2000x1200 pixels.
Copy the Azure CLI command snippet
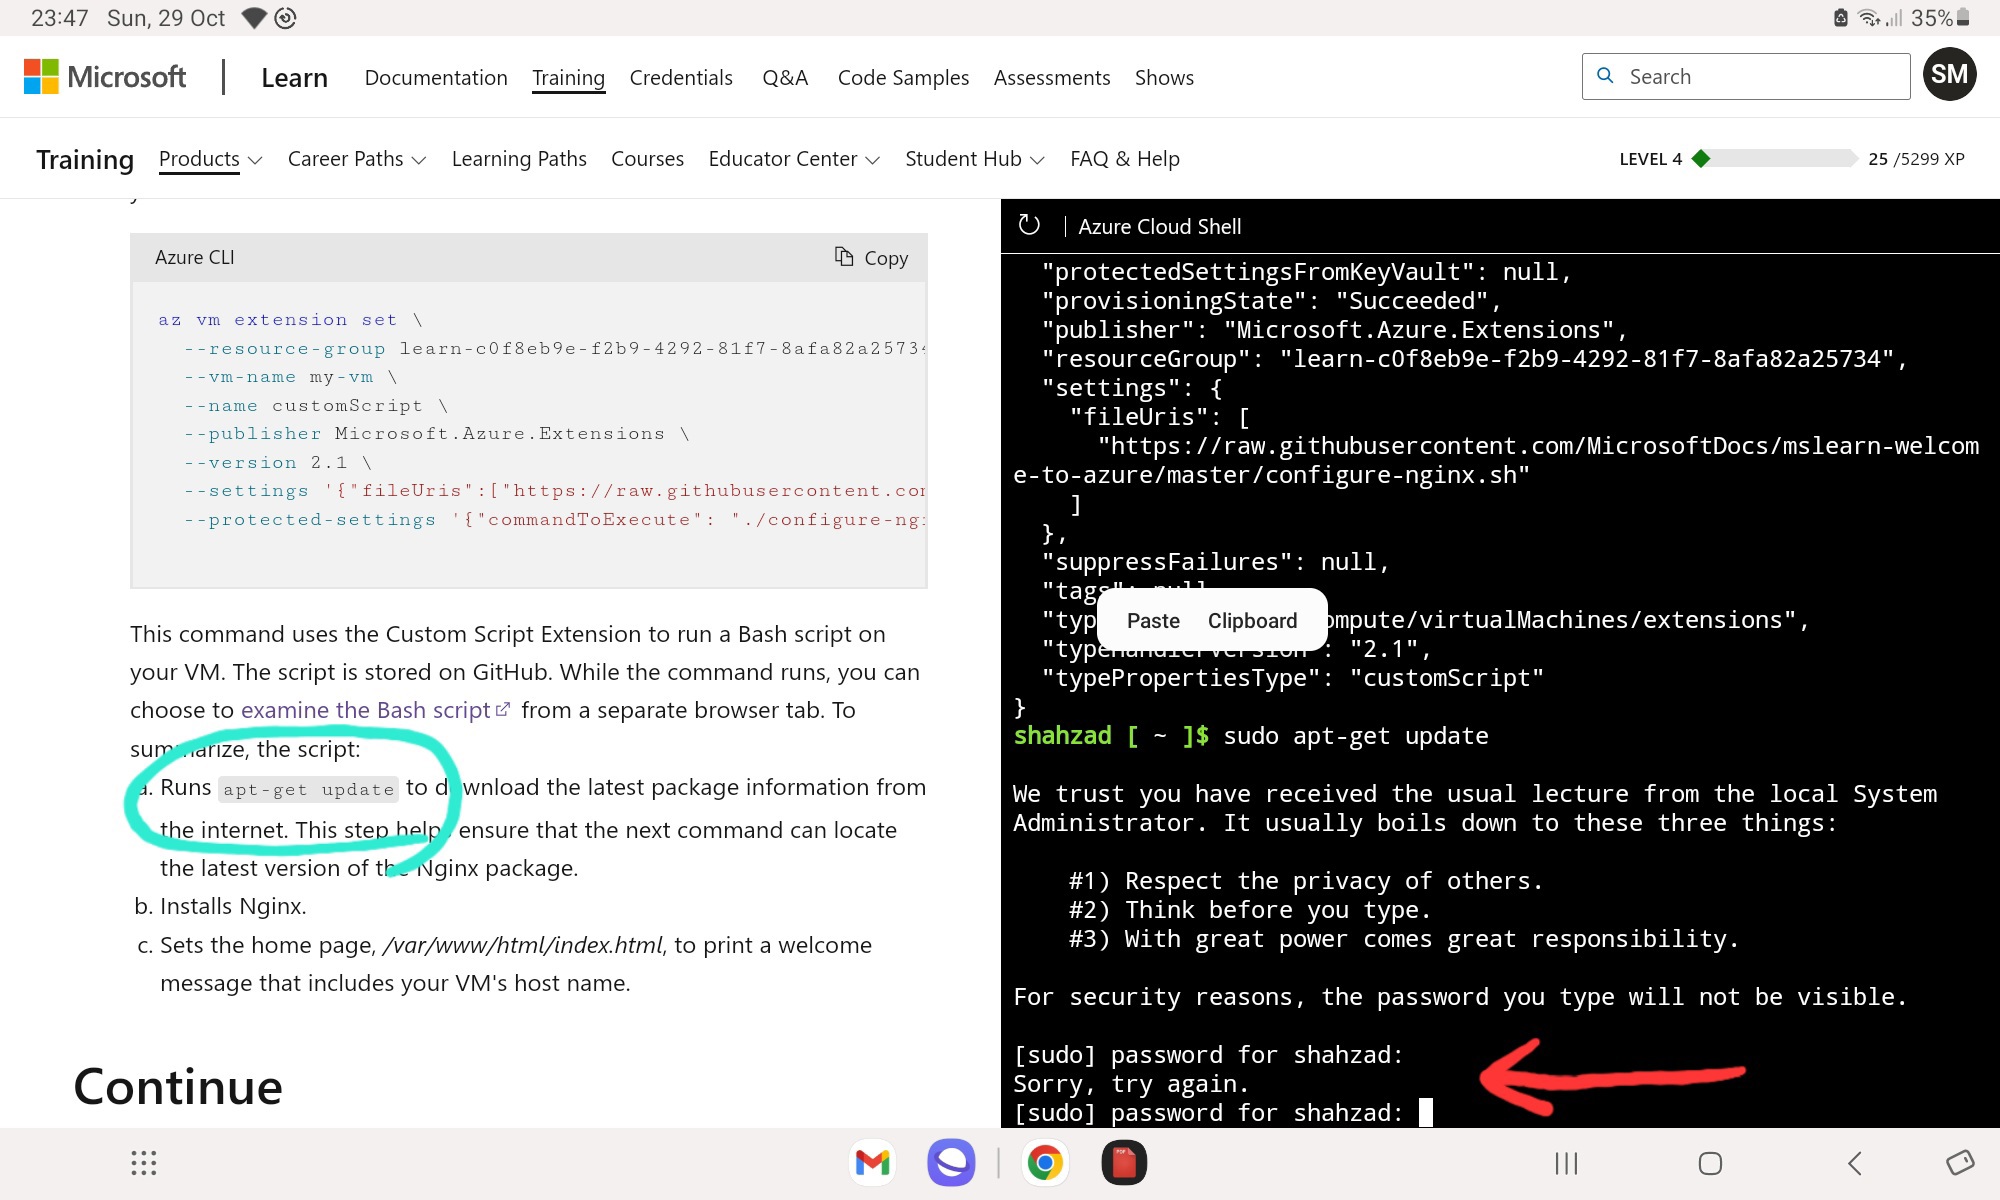pos(870,257)
